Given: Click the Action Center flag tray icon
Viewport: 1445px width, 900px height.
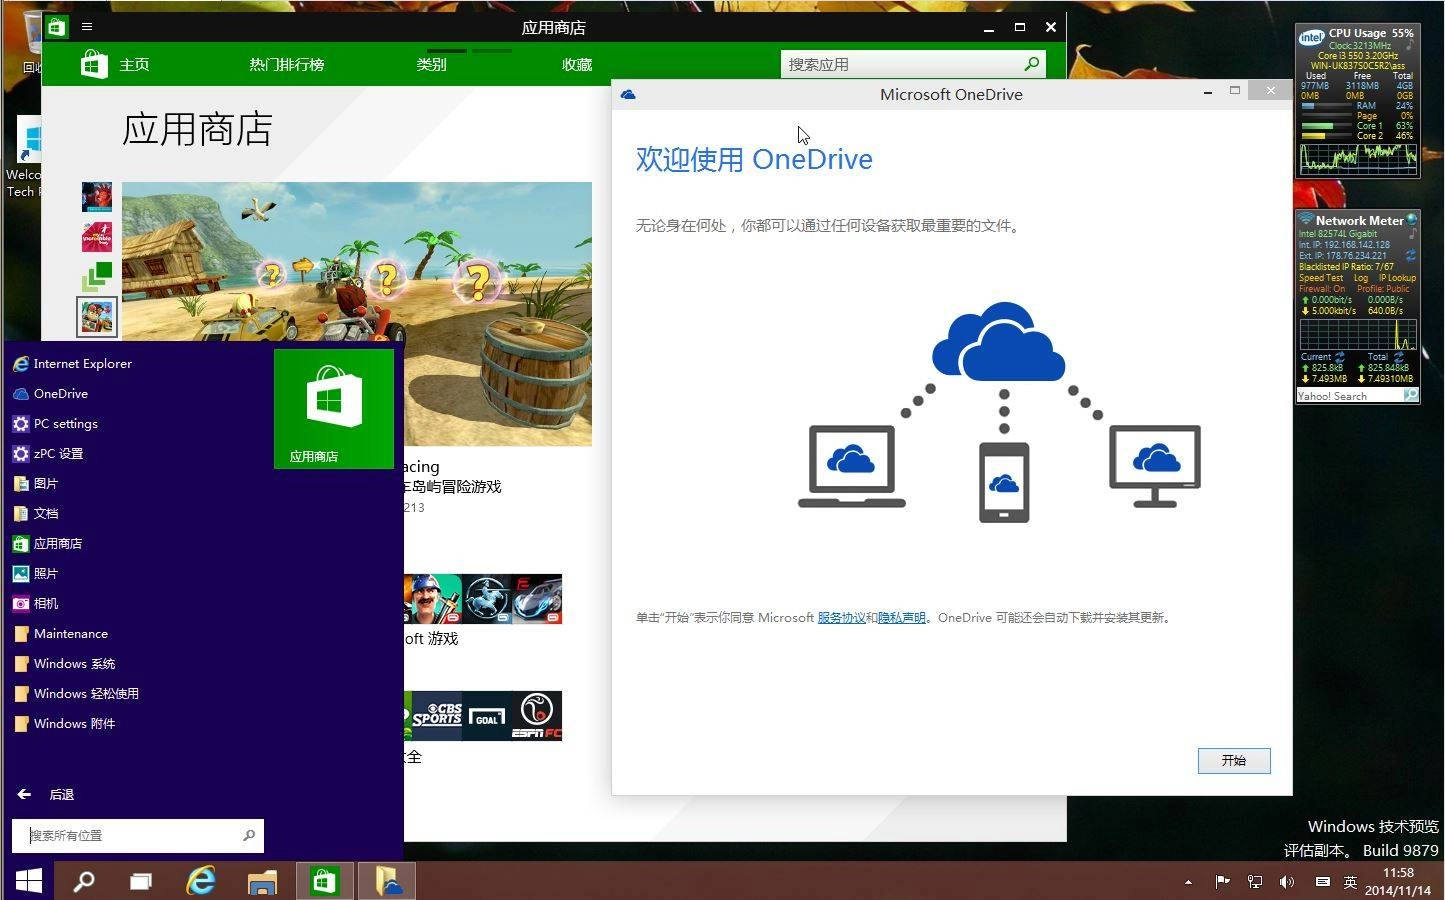Looking at the screenshot, I should 1222,882.
